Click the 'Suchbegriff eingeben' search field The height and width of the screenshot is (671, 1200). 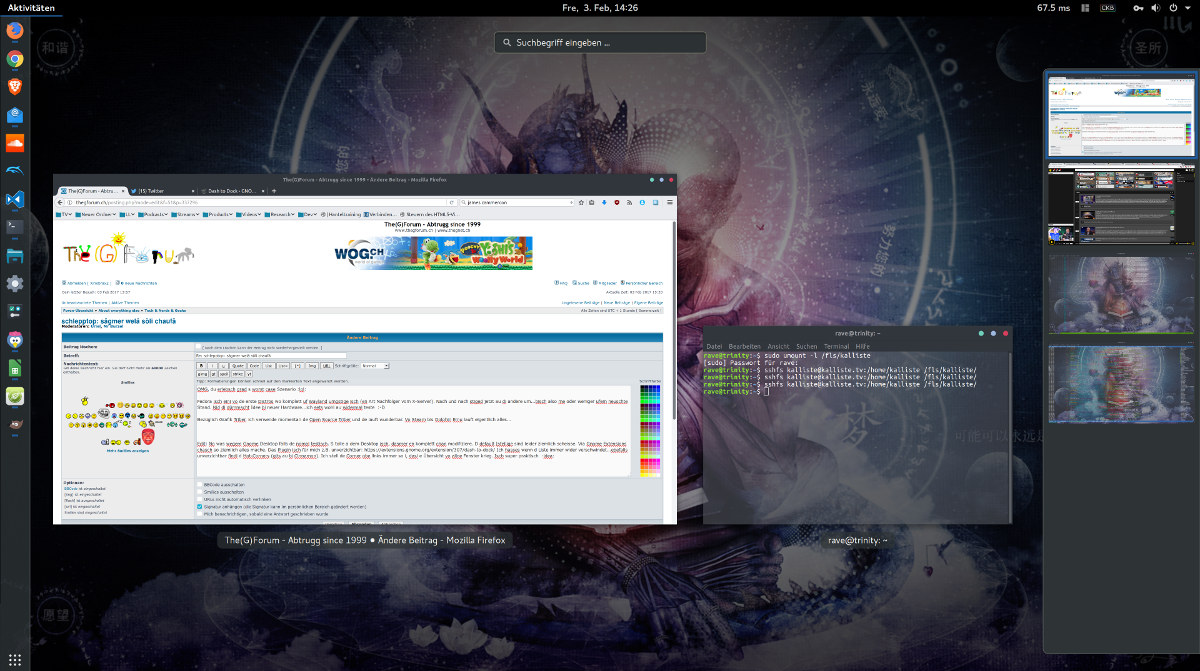(600, 43)
